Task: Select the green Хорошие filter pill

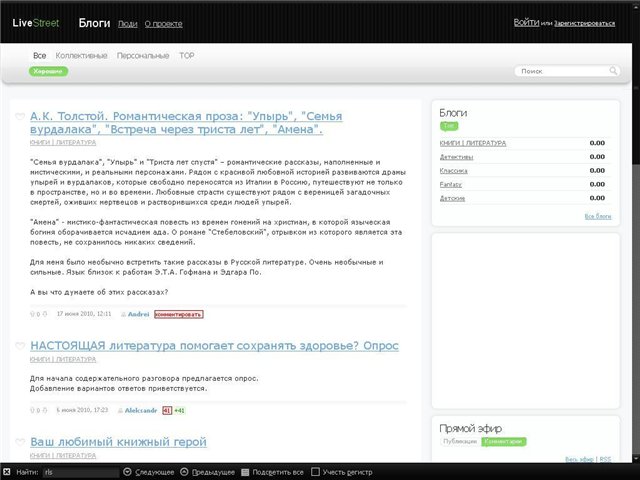Action: tap(48, 71)
